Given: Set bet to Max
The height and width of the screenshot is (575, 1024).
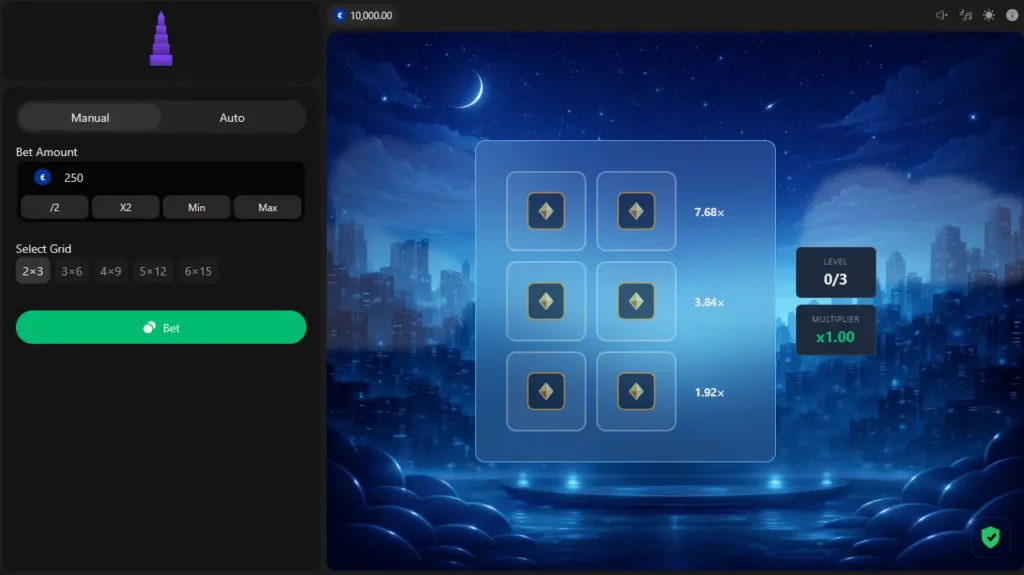Looking at the screenshot, I should [x=268, y=207].
